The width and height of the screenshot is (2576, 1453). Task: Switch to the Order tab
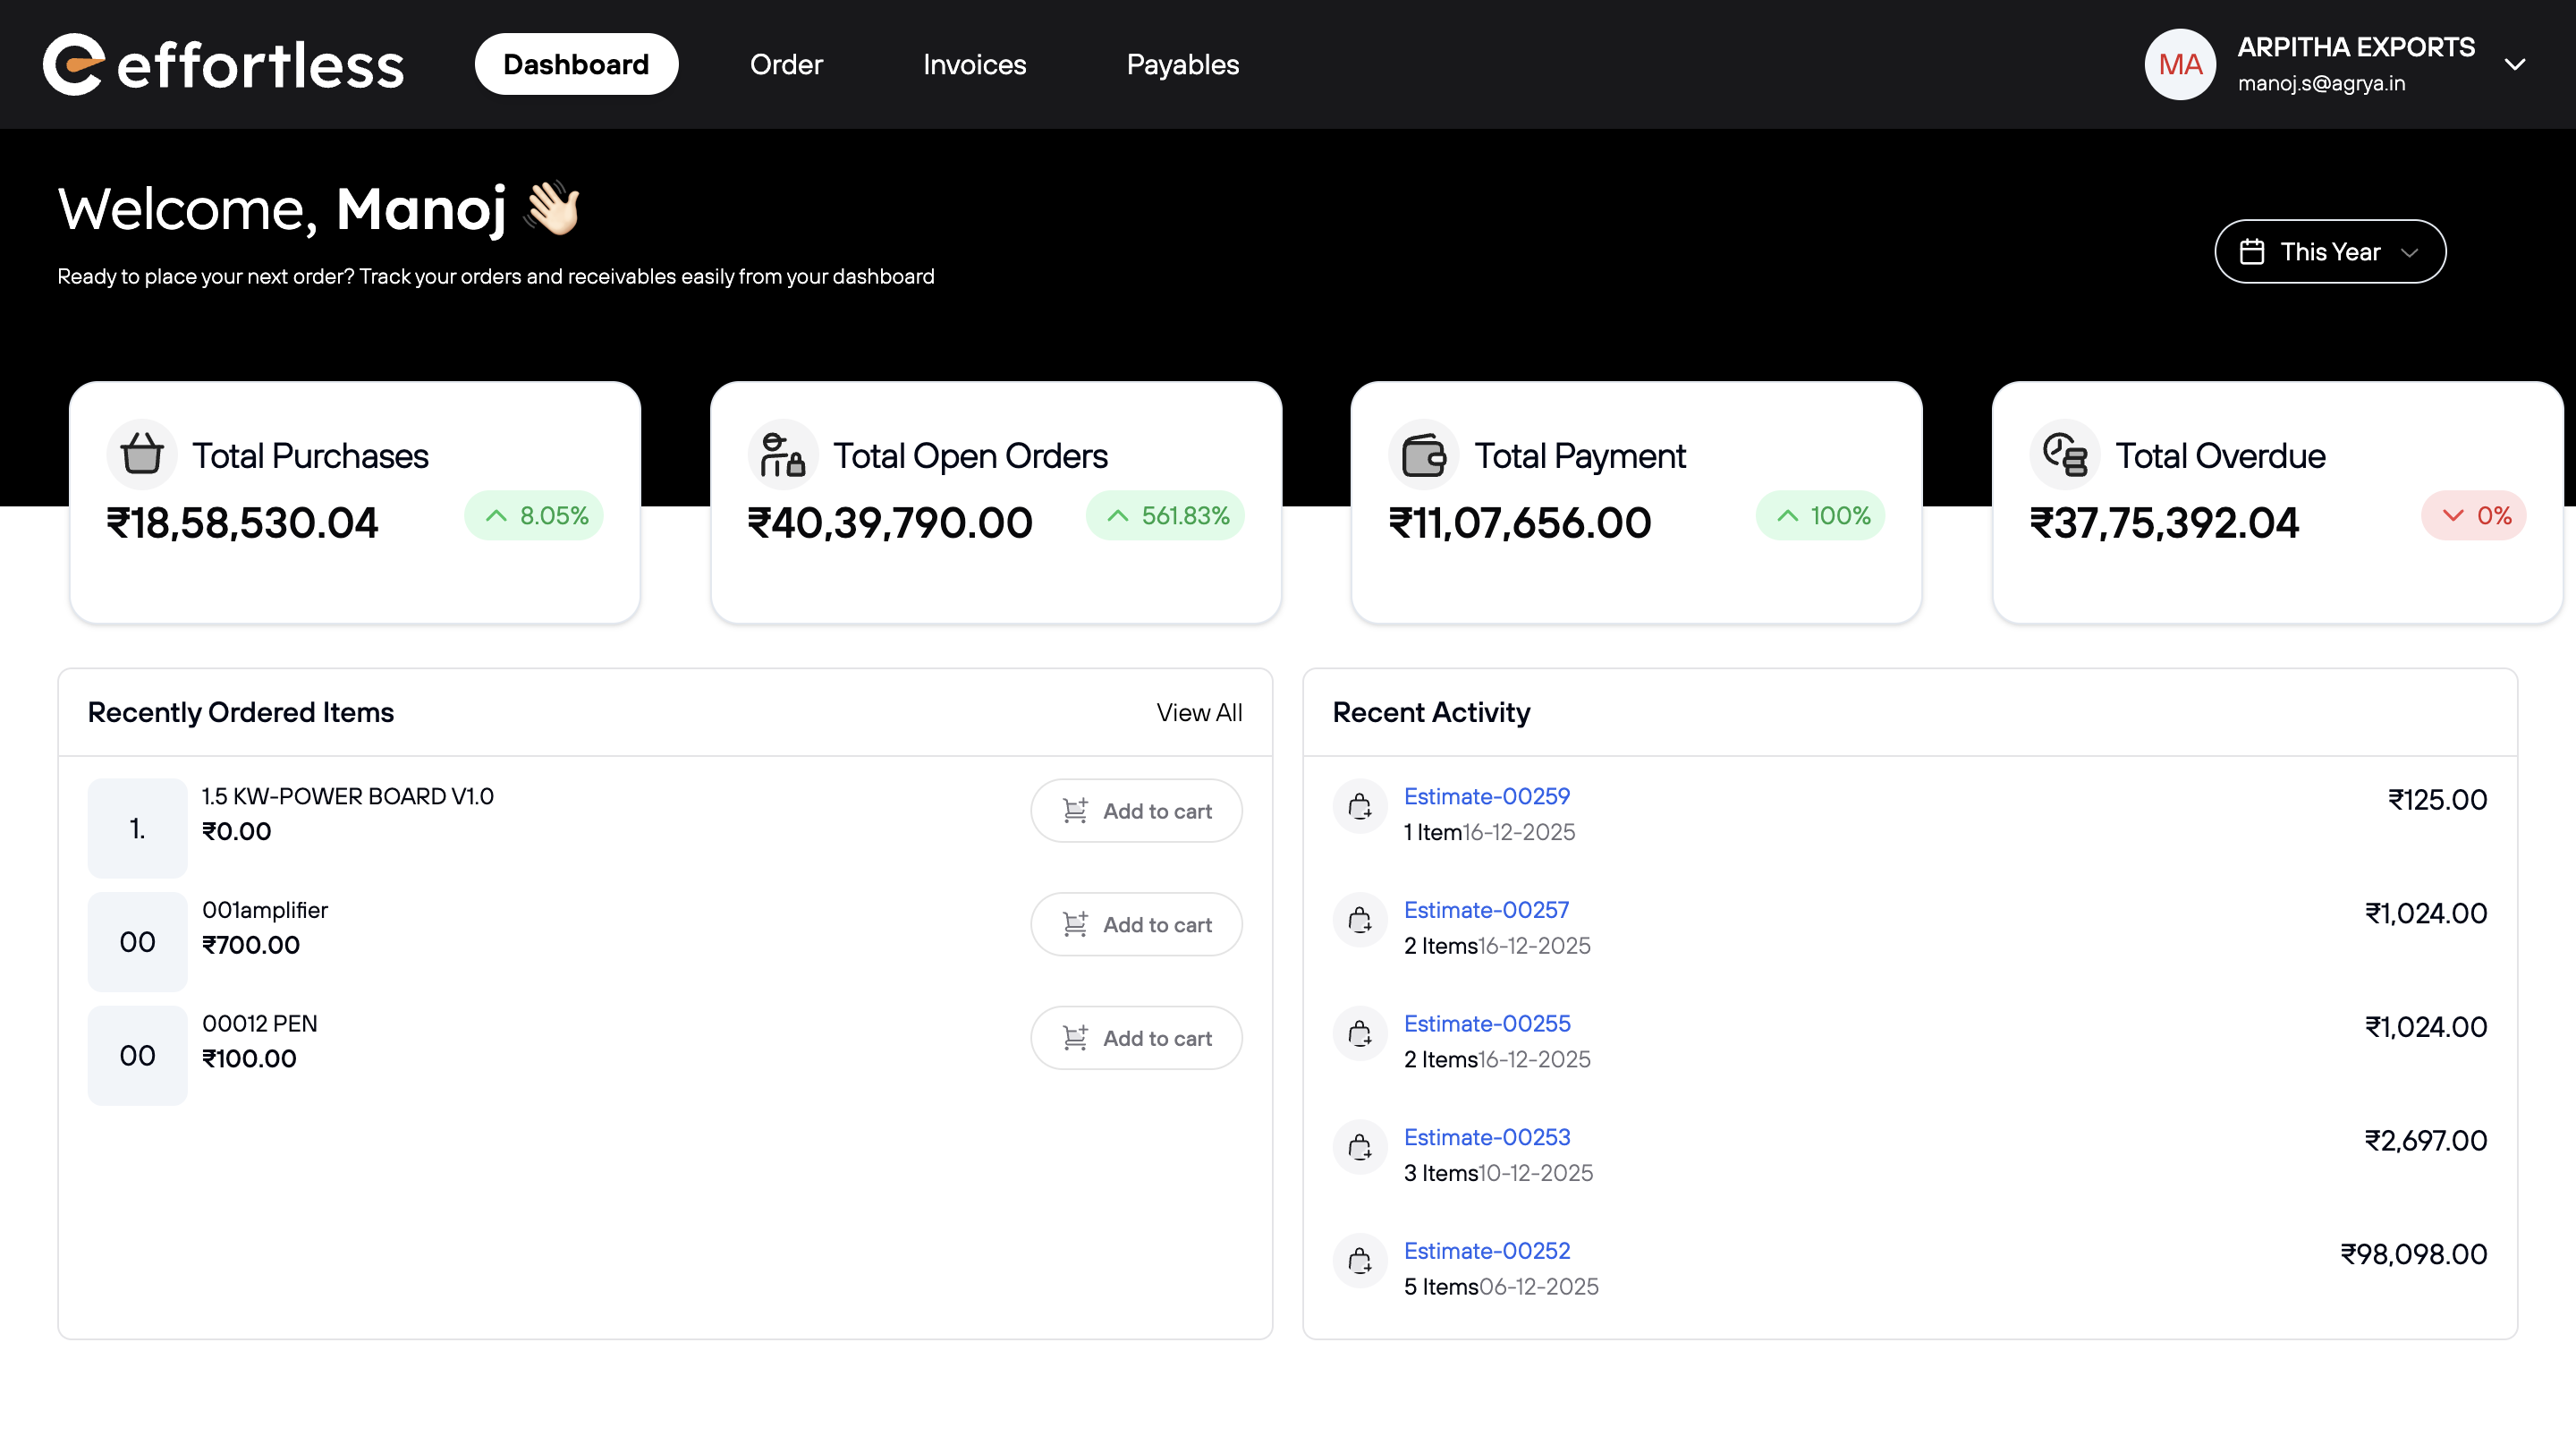[x=786, y=65]
